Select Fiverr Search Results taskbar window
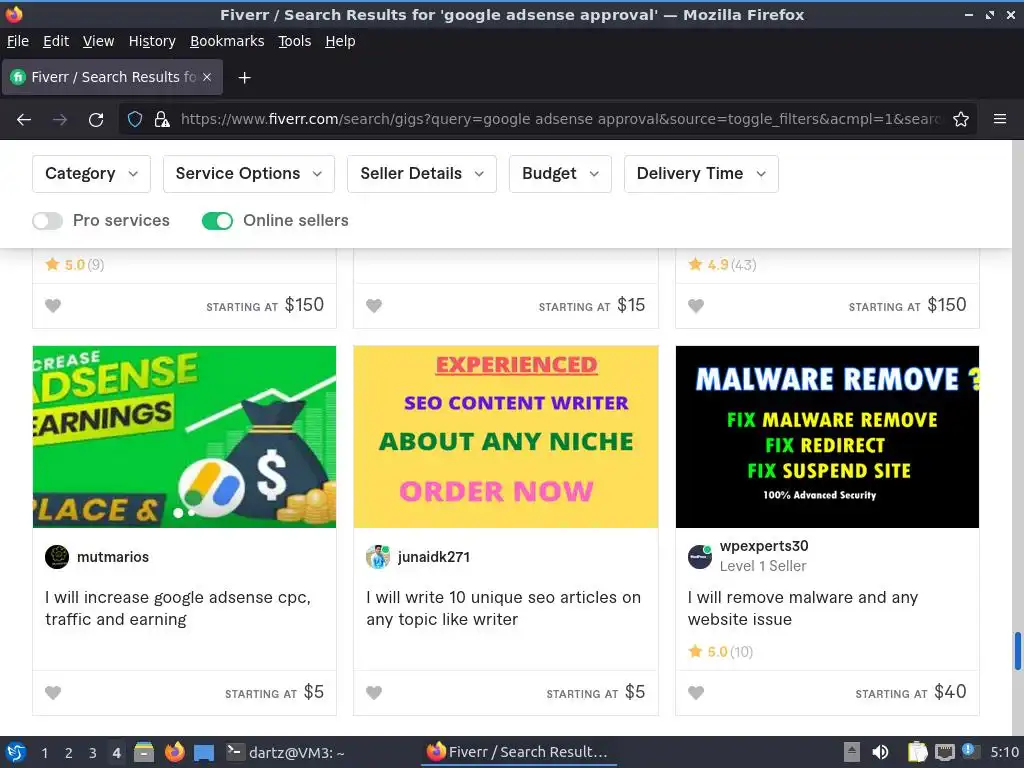The width and height of the screenshot is (1024, 768). click(518, 752)
